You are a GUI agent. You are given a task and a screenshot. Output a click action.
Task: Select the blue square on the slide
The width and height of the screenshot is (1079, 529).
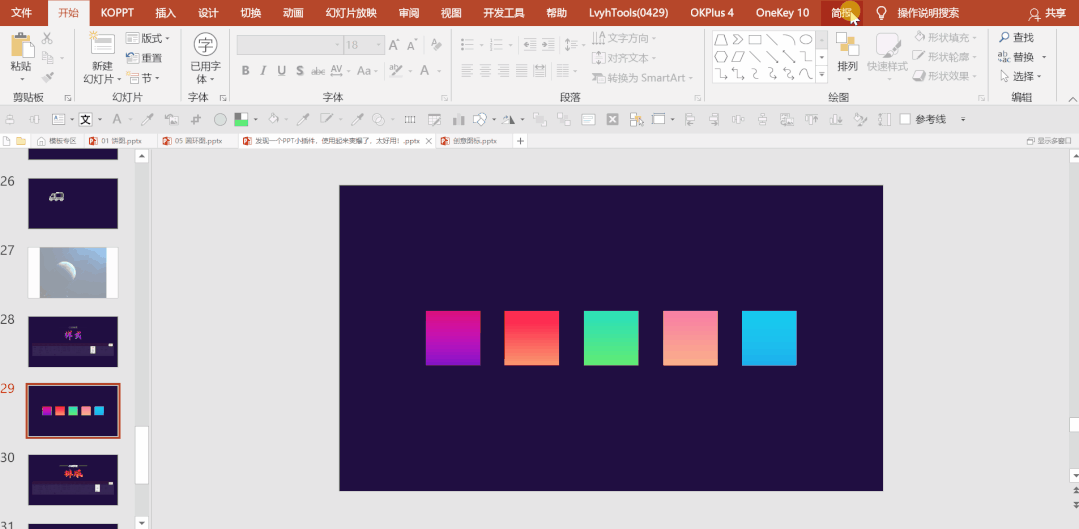click(x=769, y=338)
